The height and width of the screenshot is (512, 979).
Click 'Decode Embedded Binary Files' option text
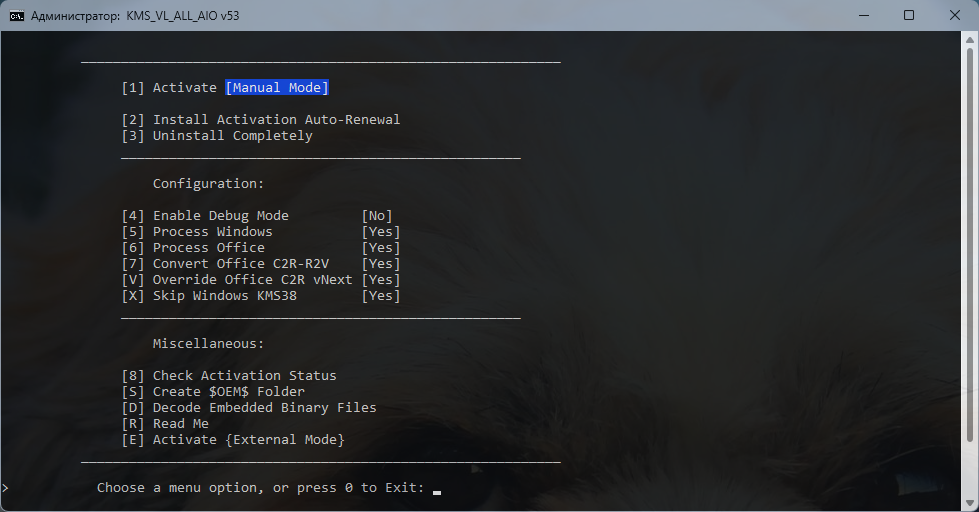tap(264, 408)
